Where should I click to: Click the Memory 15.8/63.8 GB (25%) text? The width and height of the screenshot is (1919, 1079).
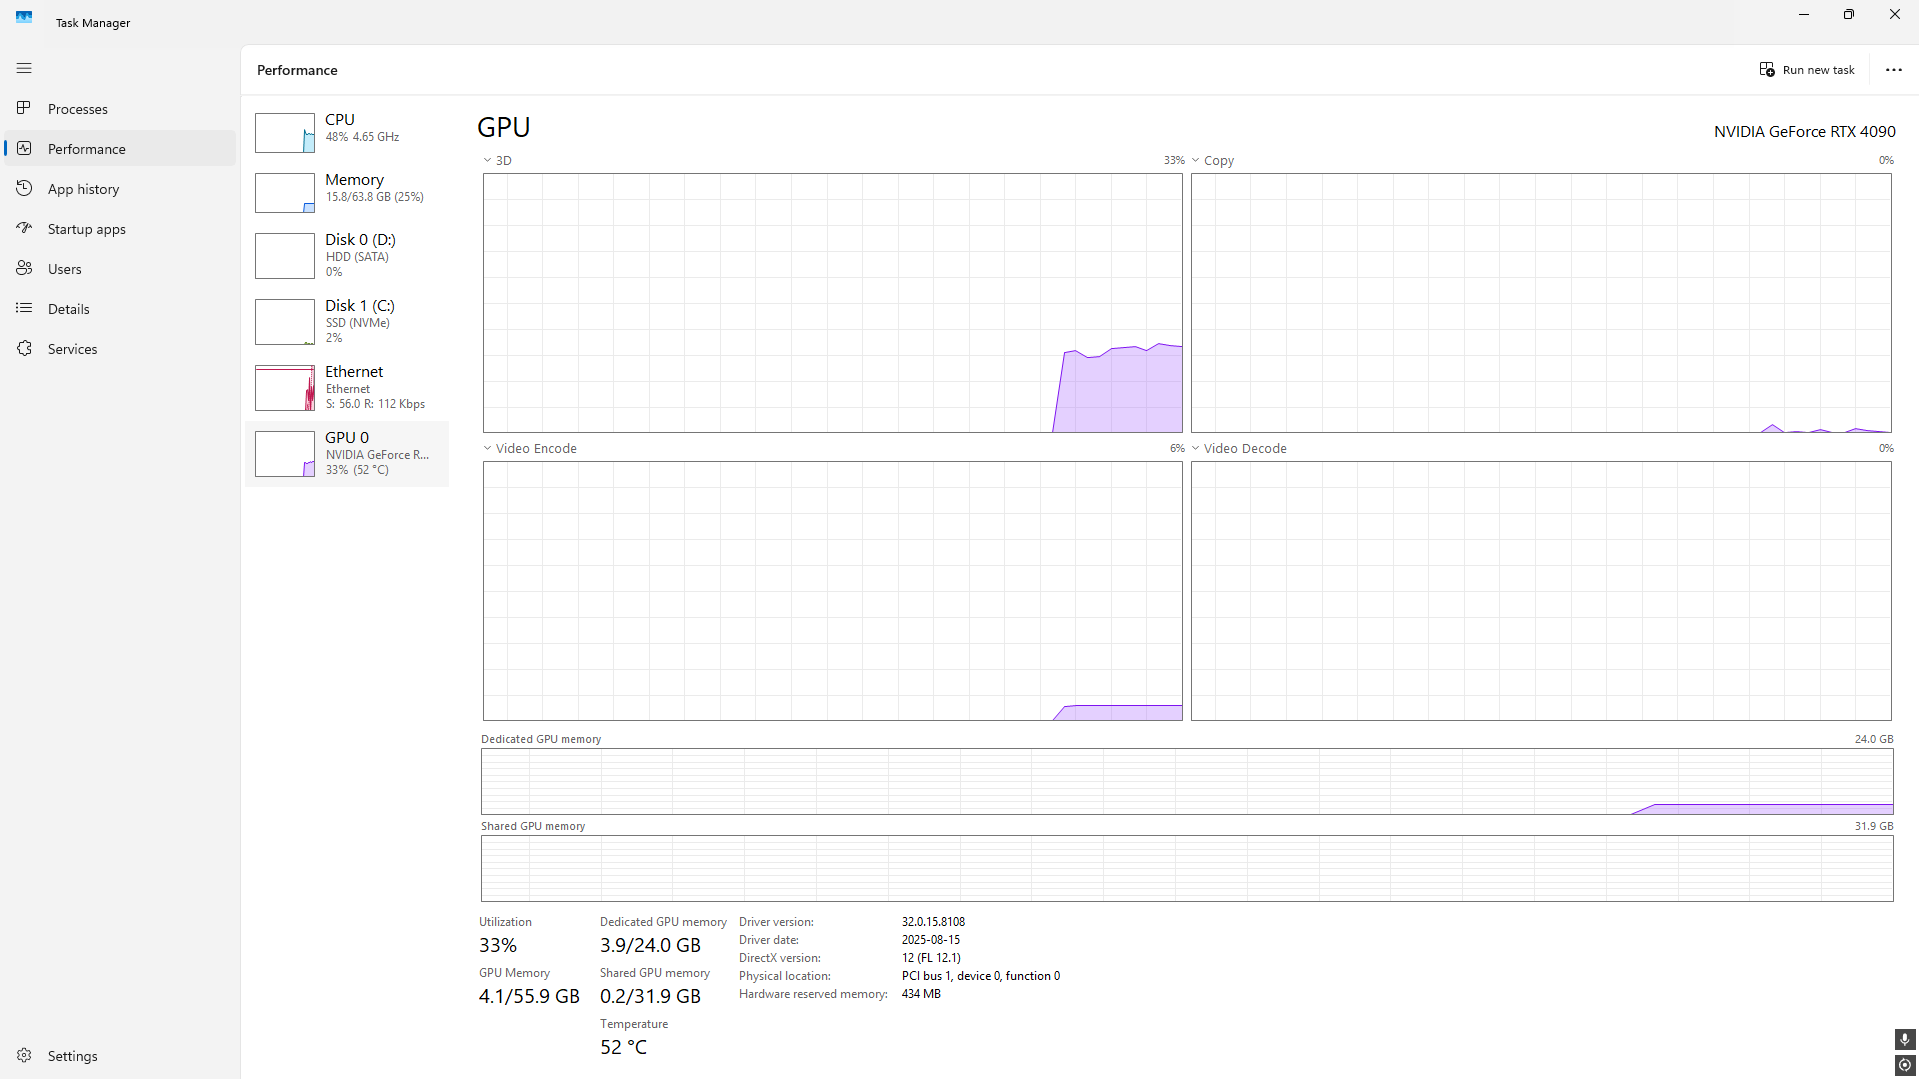374,197
